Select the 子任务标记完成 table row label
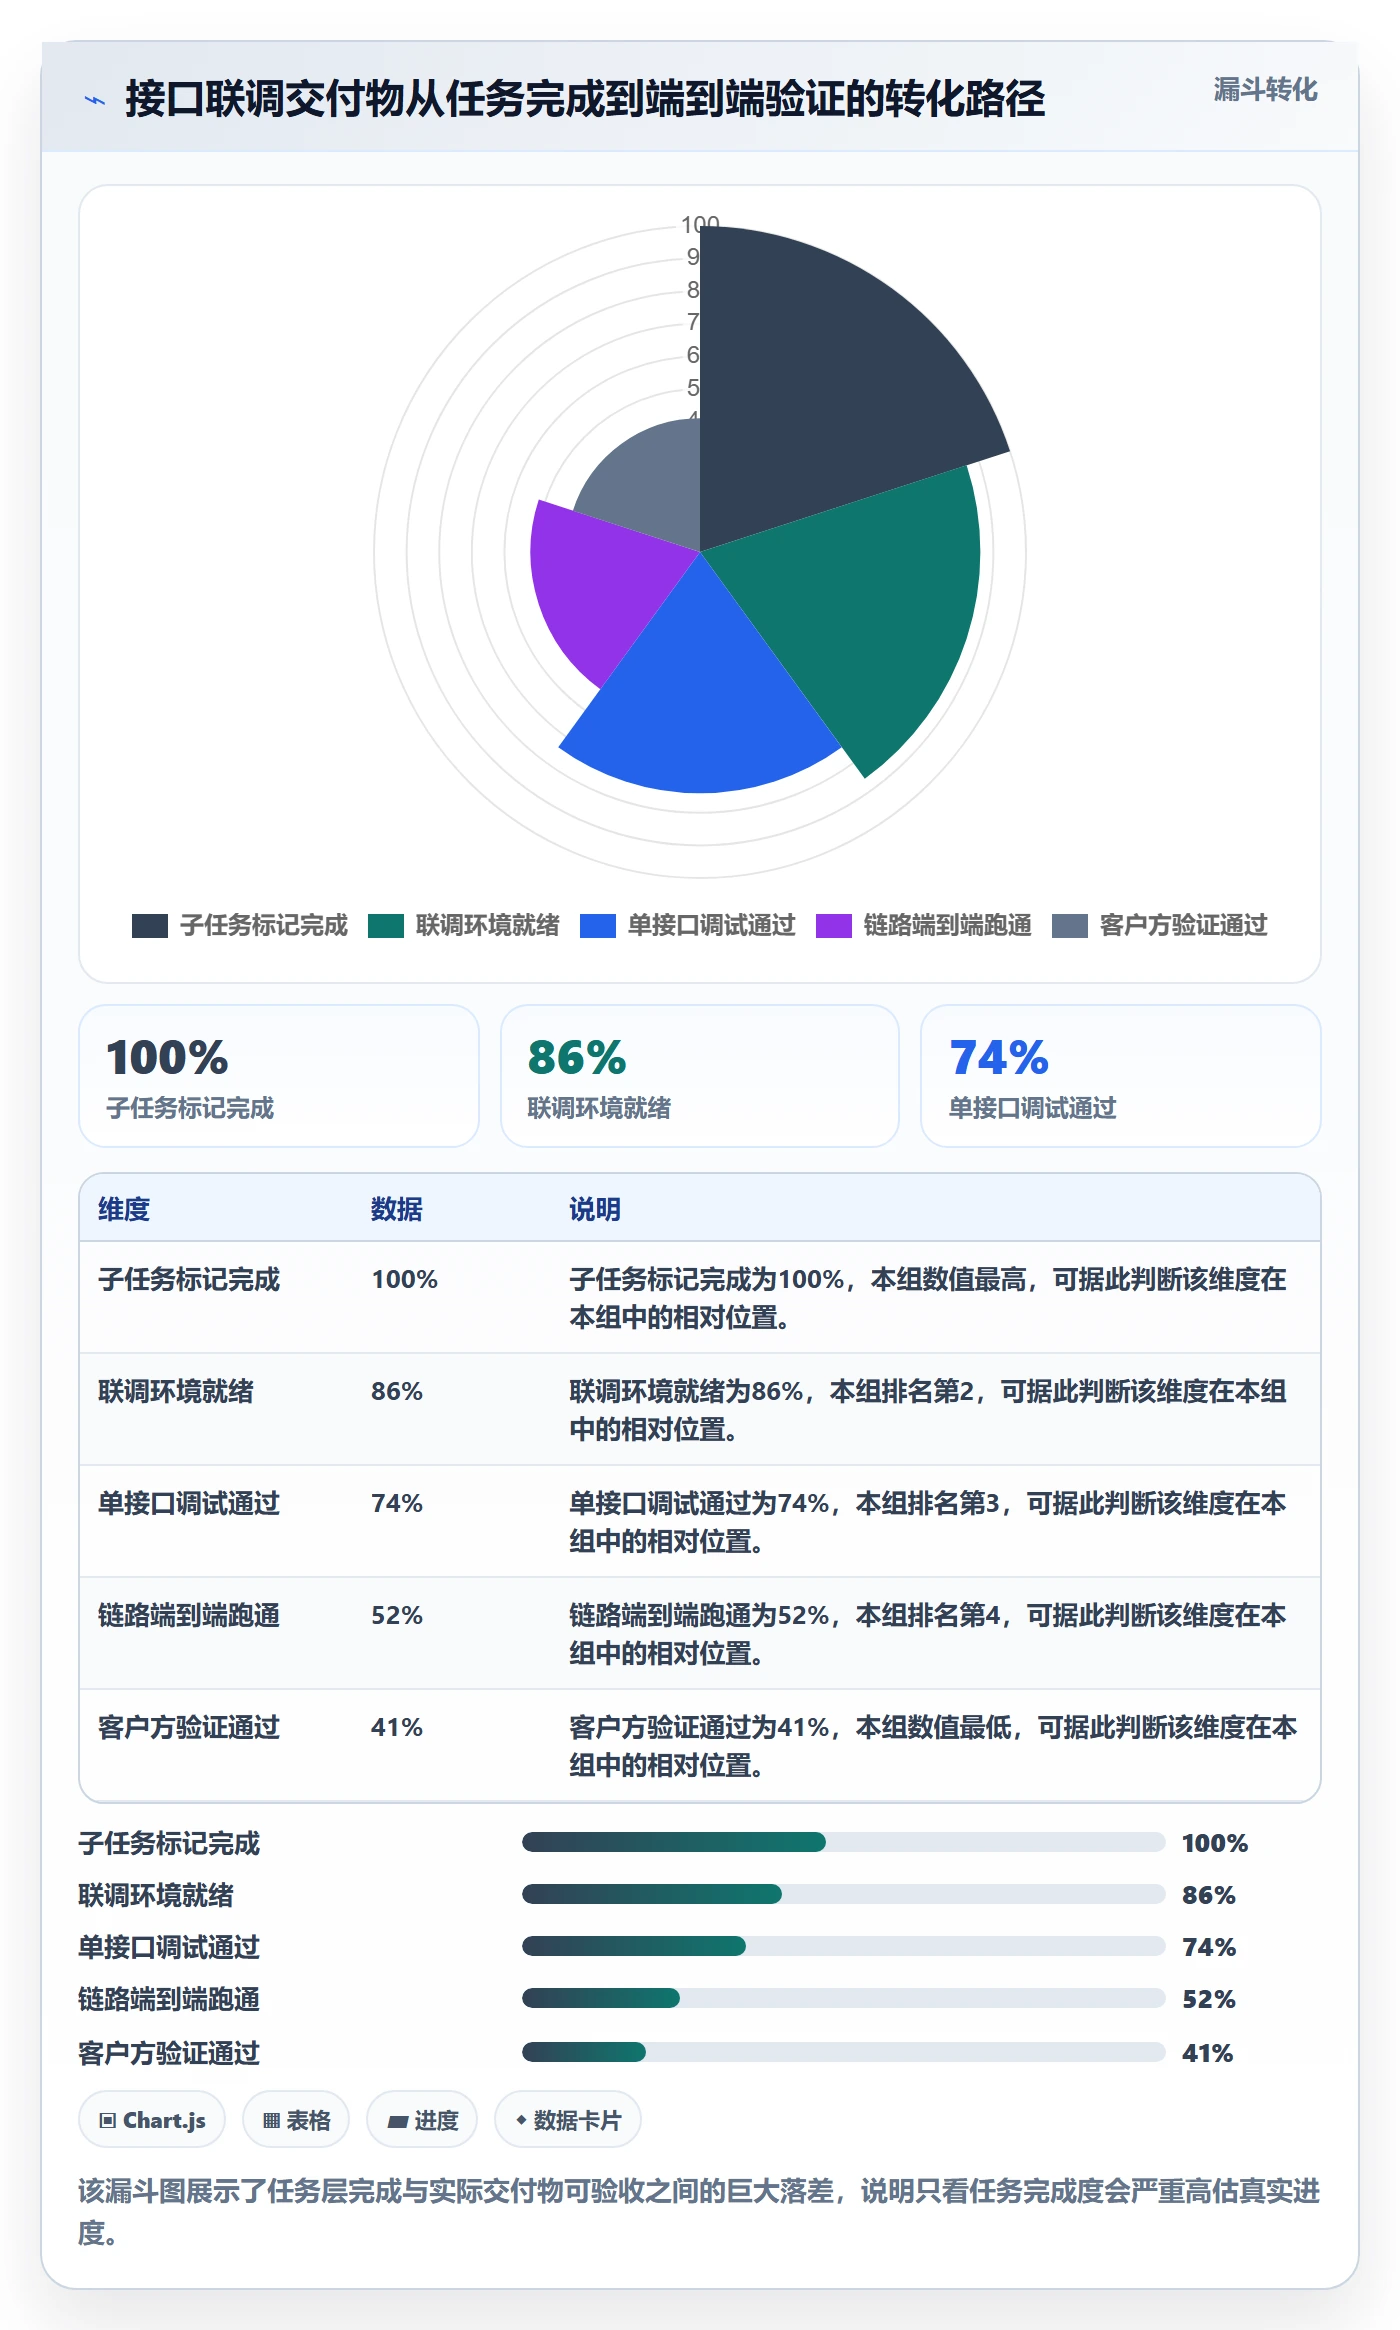Viewport: 1400px width, 2330px height. click(189, 1279)
